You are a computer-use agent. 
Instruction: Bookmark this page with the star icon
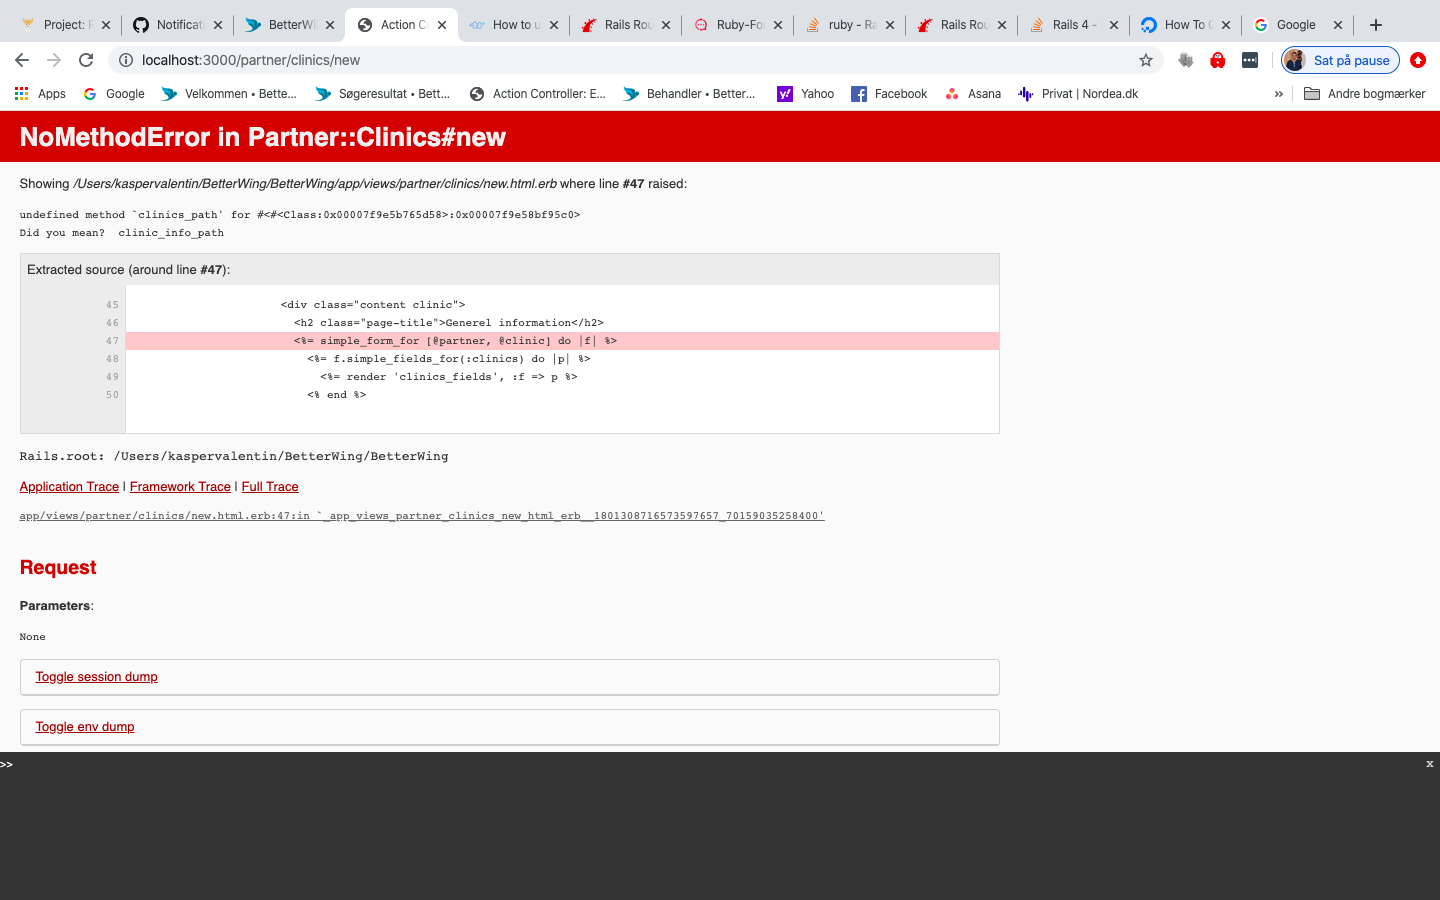pyautogui.click(x=1146, y=60)
